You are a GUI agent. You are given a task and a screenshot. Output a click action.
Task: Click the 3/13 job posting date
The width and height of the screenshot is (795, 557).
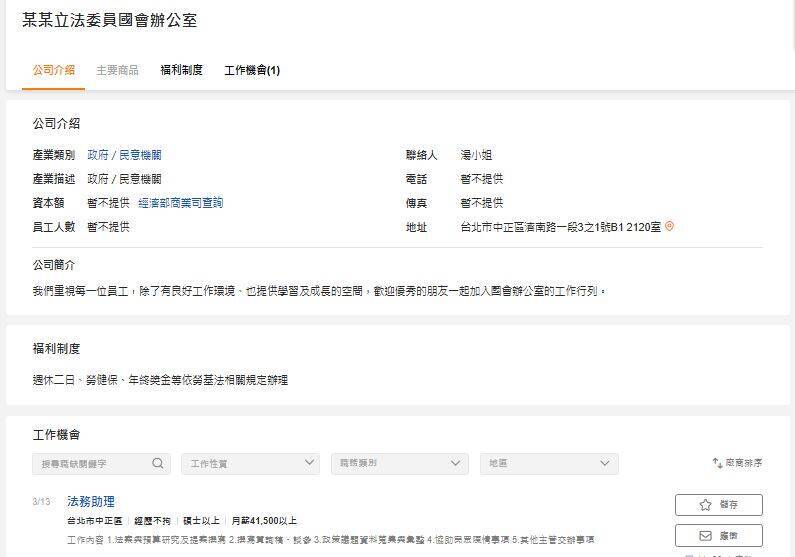(x=41, y=502)
